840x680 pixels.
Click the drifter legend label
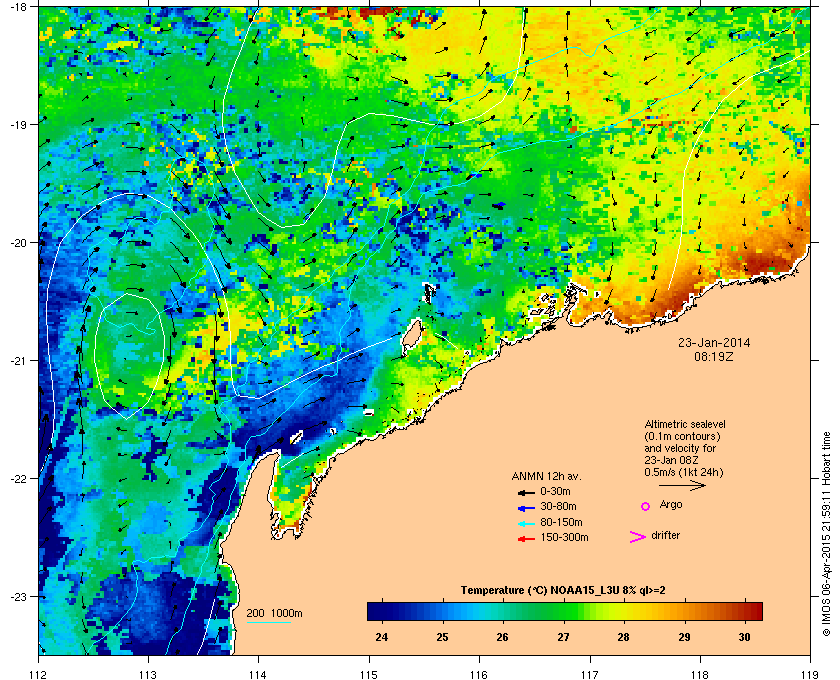coord(665,535)
